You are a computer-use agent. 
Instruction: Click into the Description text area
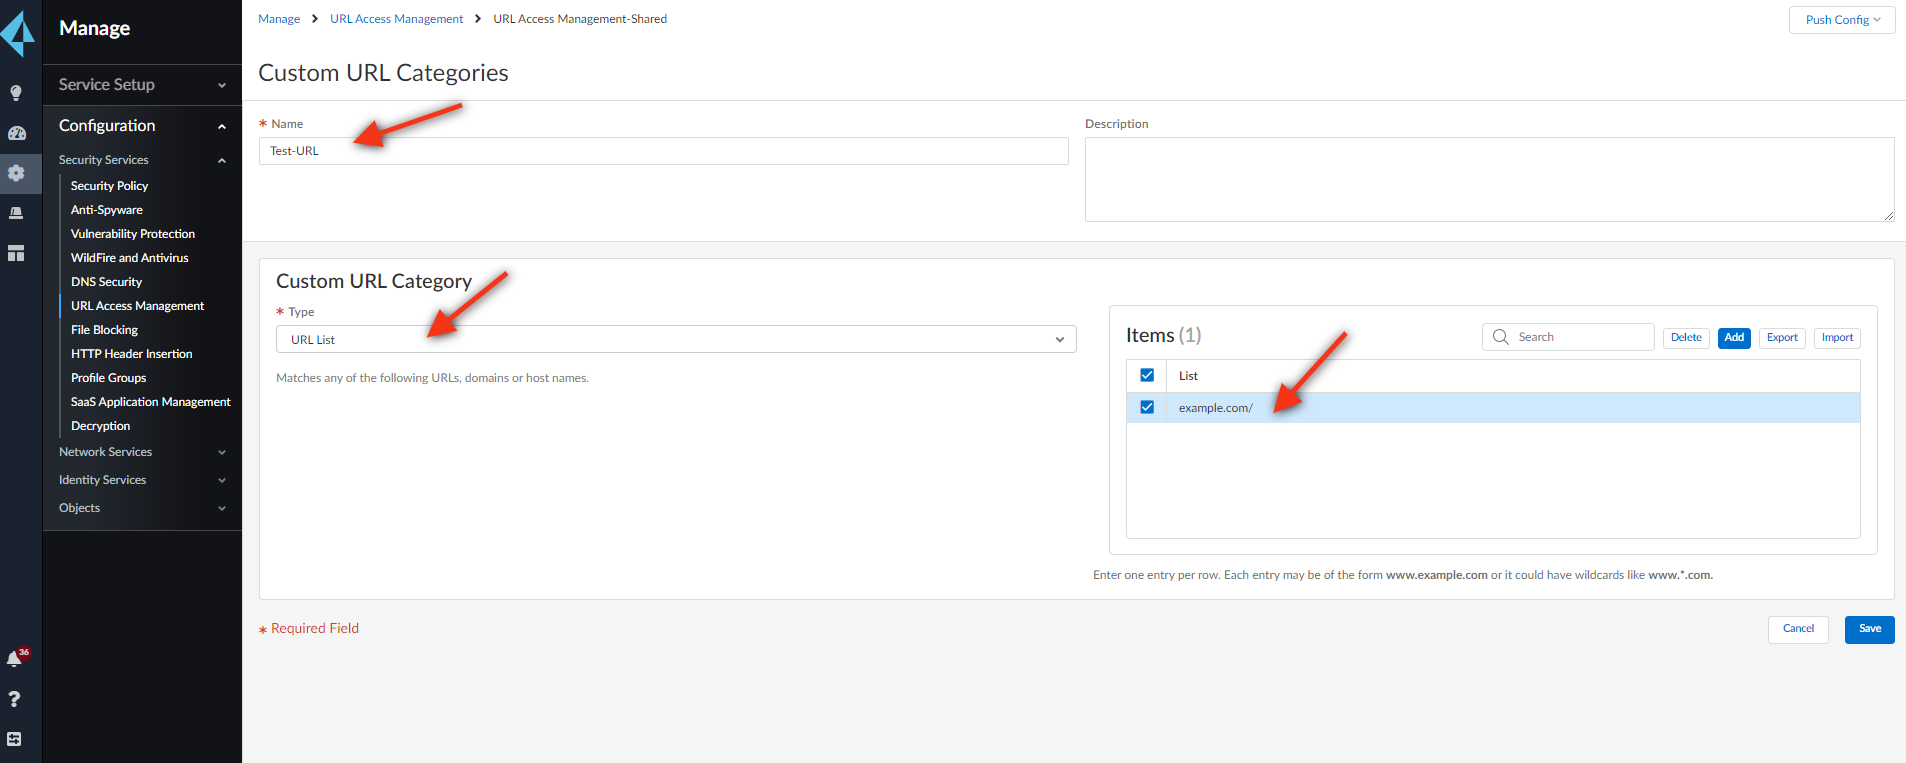tap(1488, 179)
